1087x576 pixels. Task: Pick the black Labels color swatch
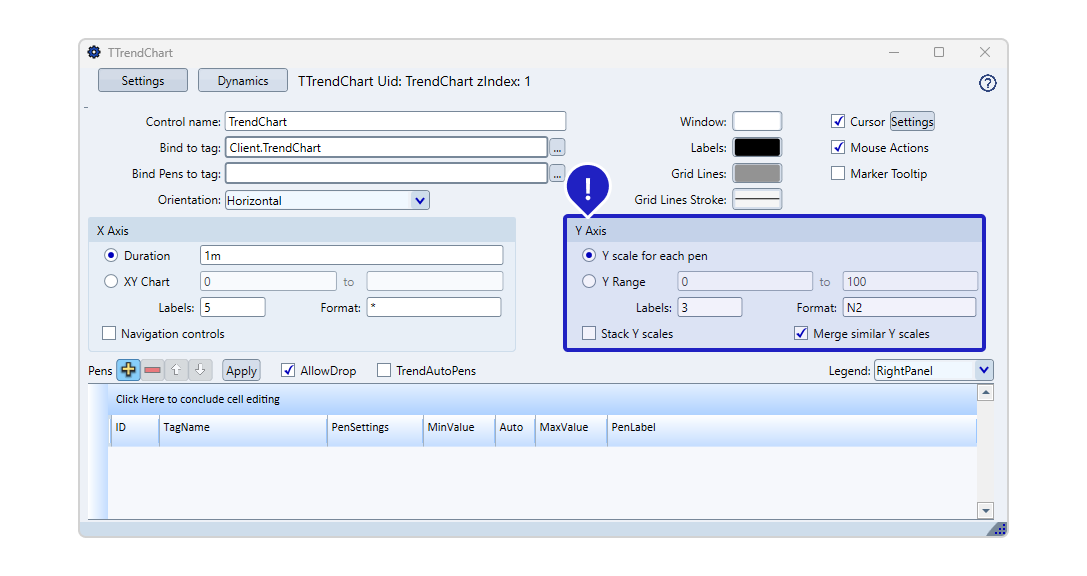coord(757,148)
